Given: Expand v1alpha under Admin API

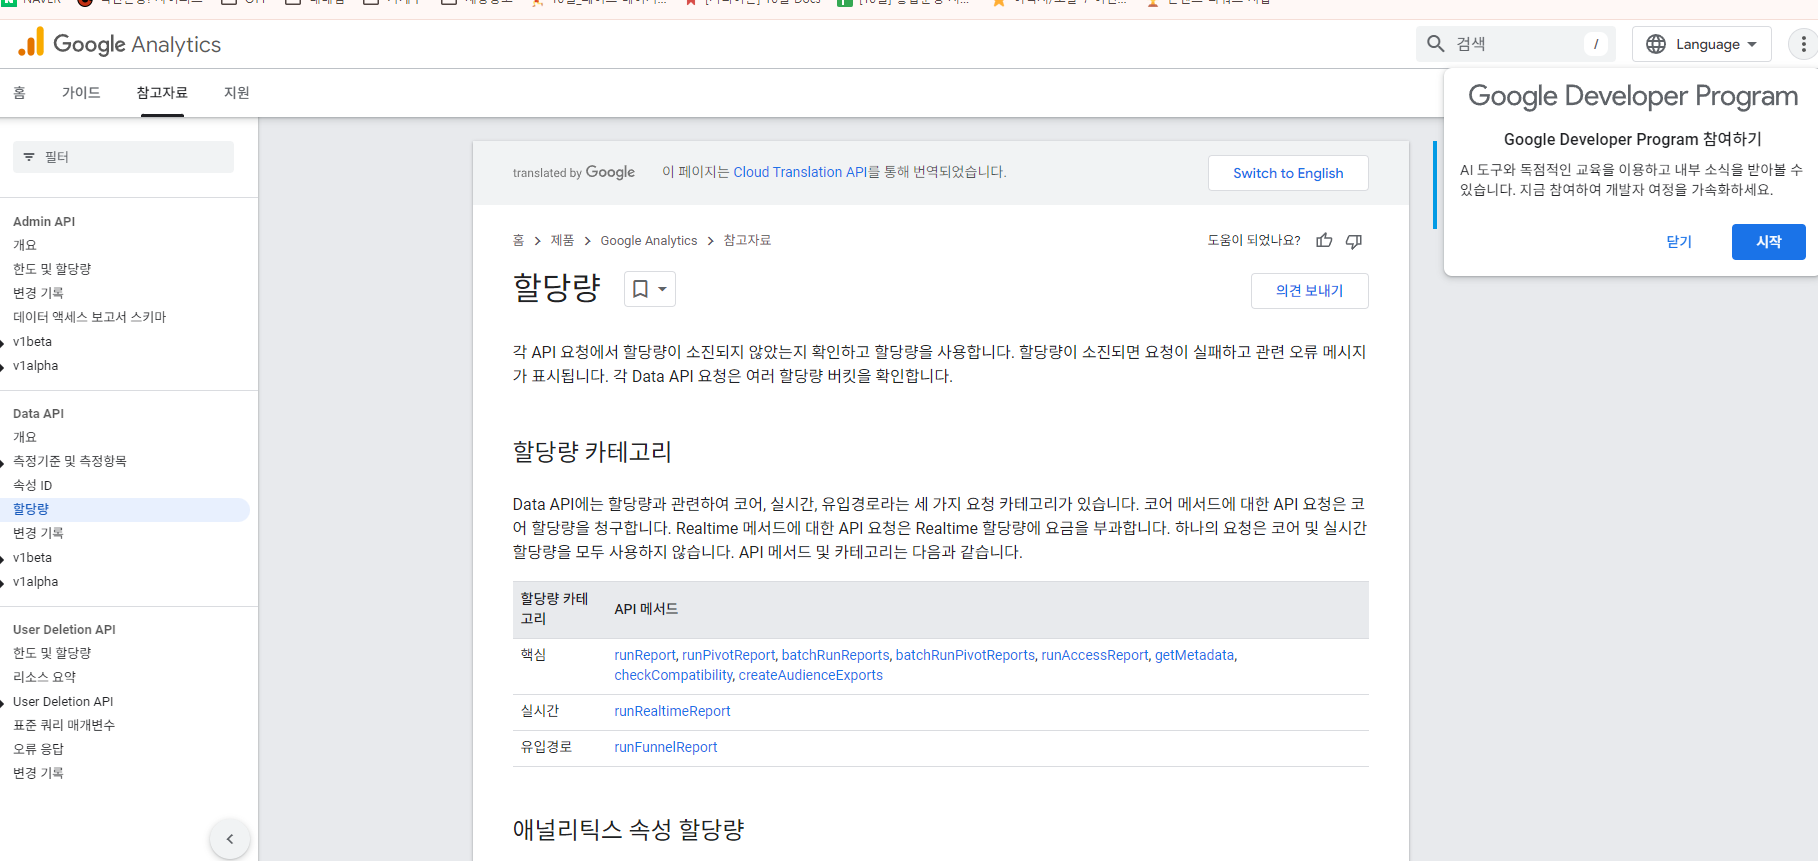Looking at the screenshot, I should point(4,366).
